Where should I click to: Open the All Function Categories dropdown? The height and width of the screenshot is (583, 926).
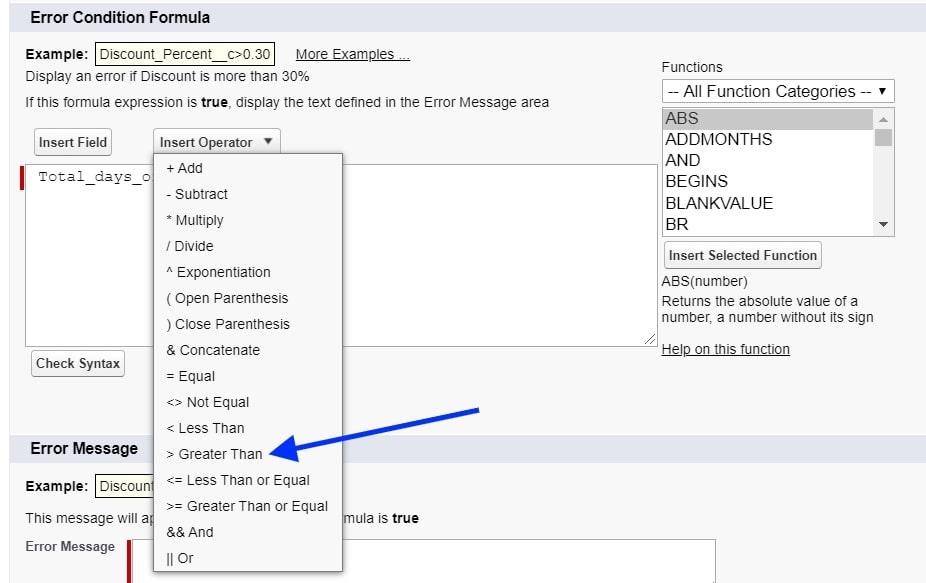click(778, 91)
